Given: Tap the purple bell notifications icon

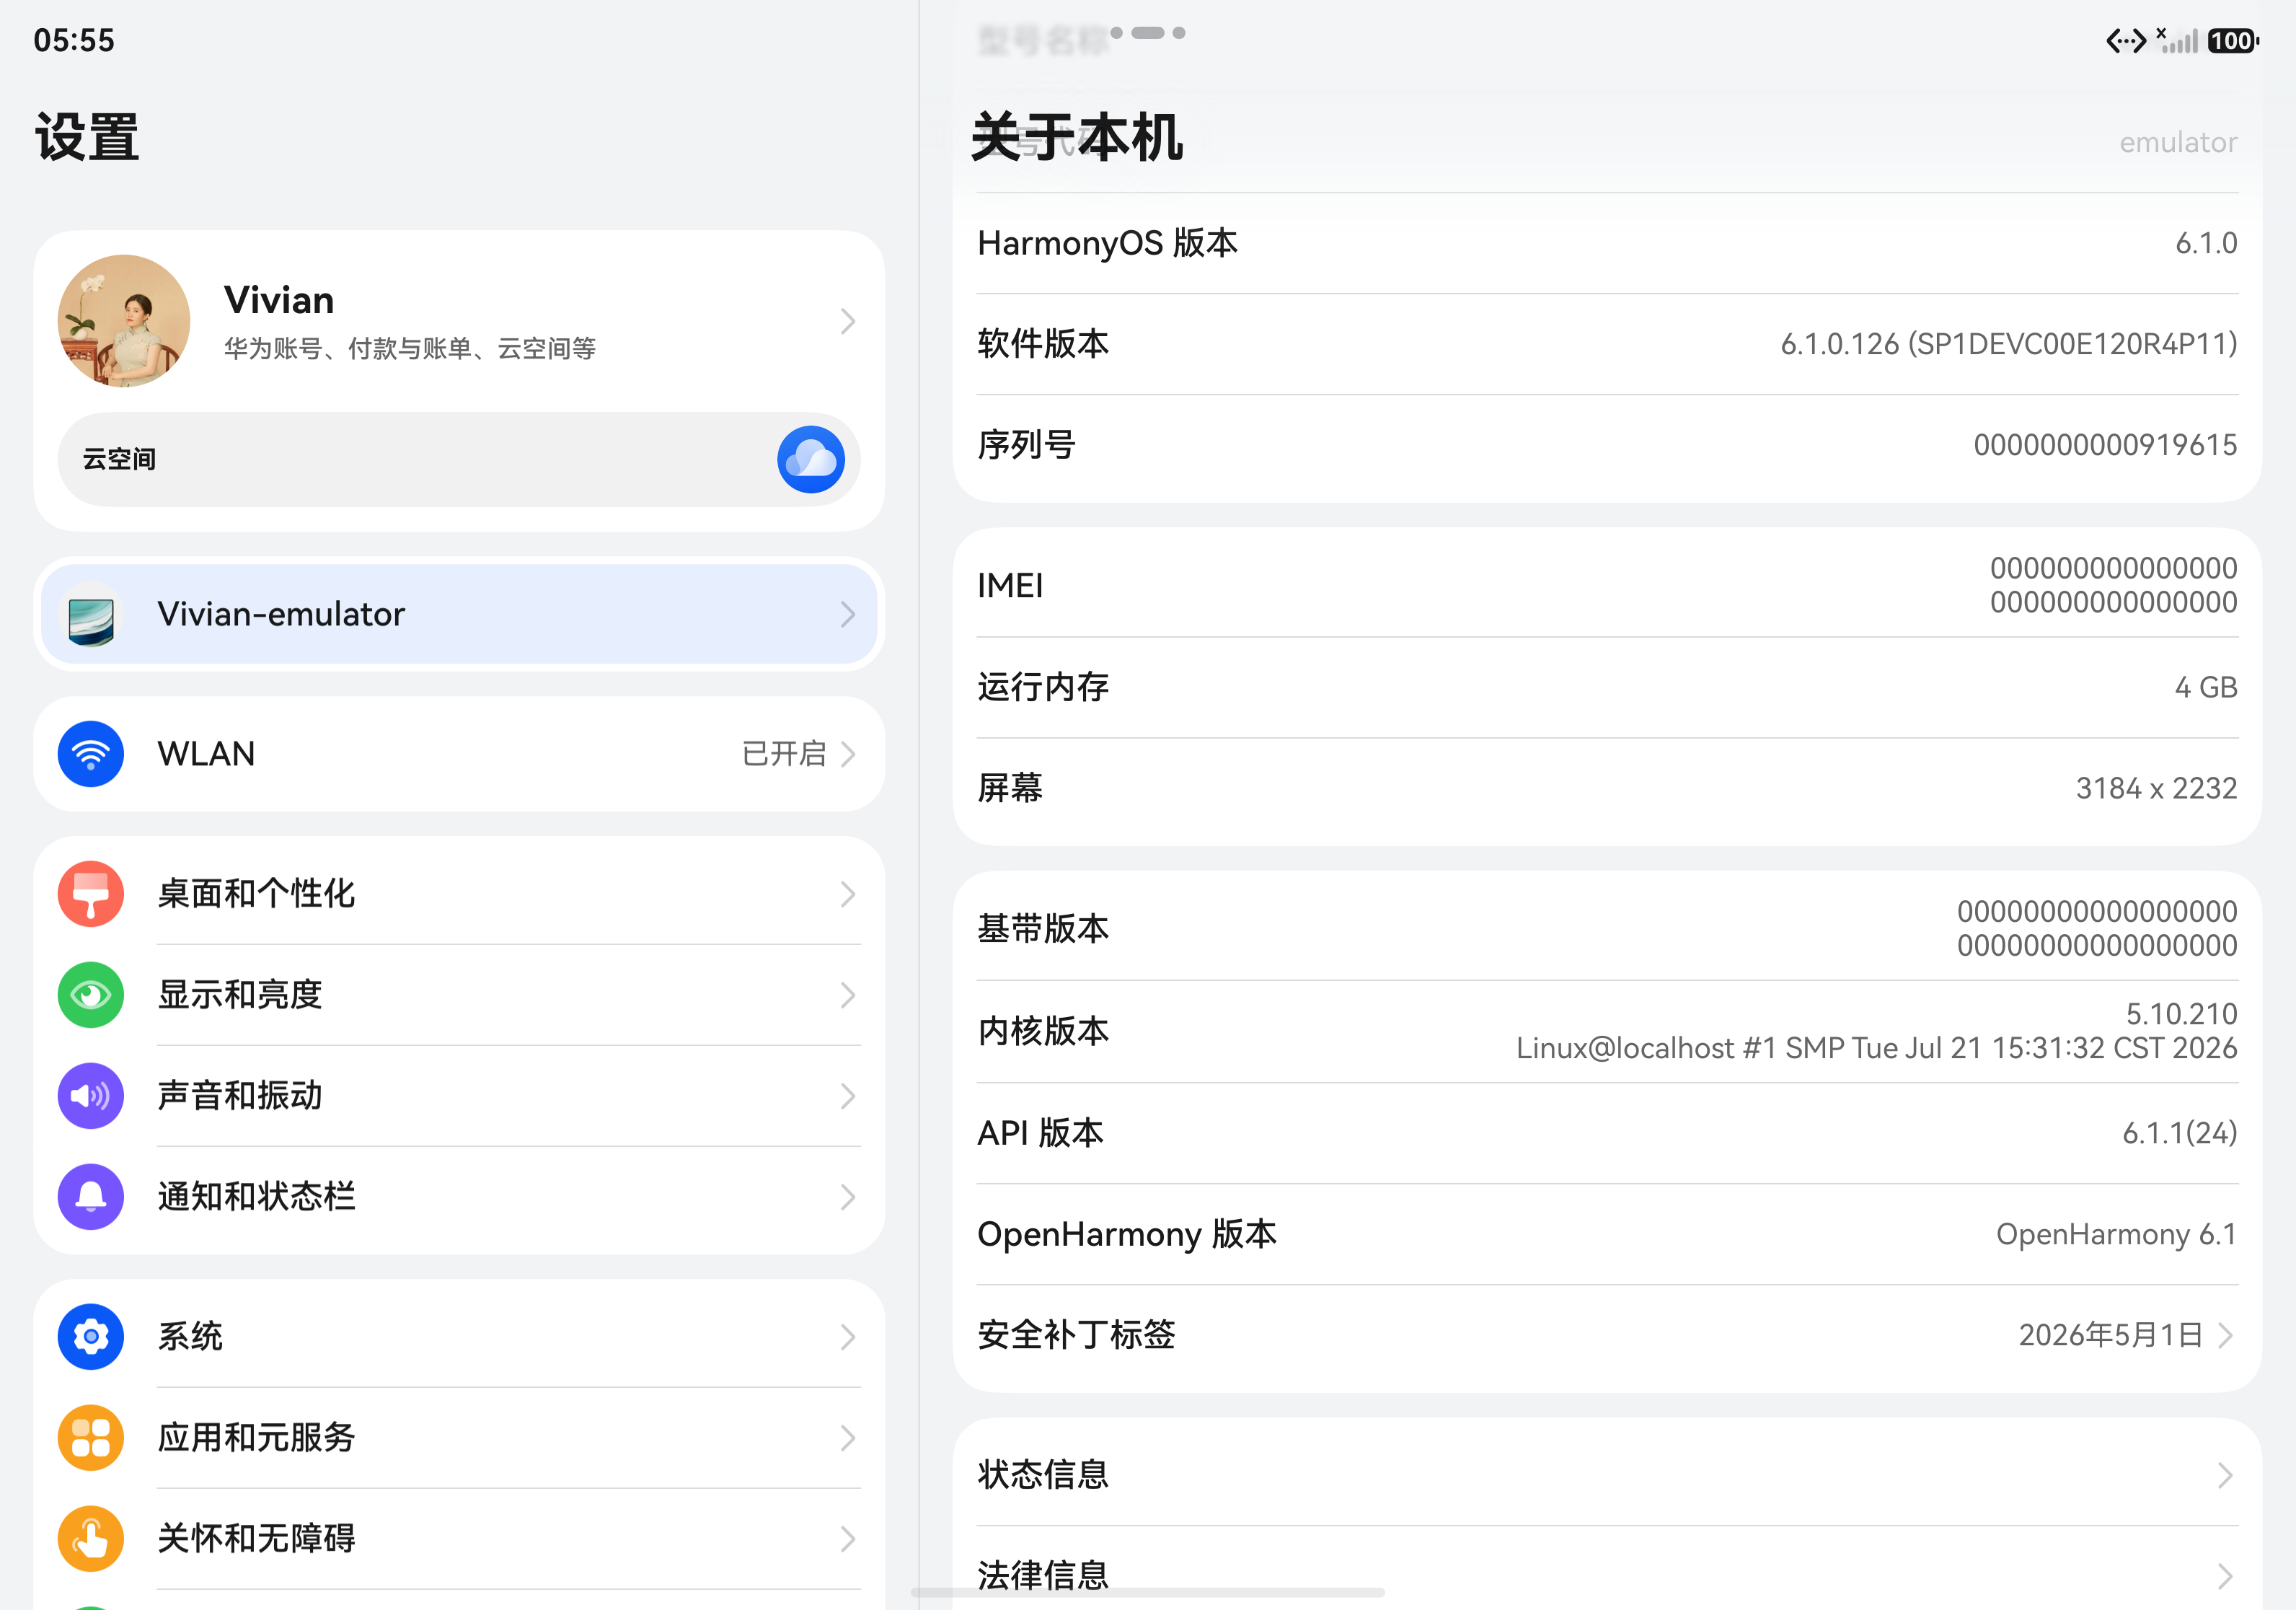Looking at the screenshot, I should [91, 1197].
